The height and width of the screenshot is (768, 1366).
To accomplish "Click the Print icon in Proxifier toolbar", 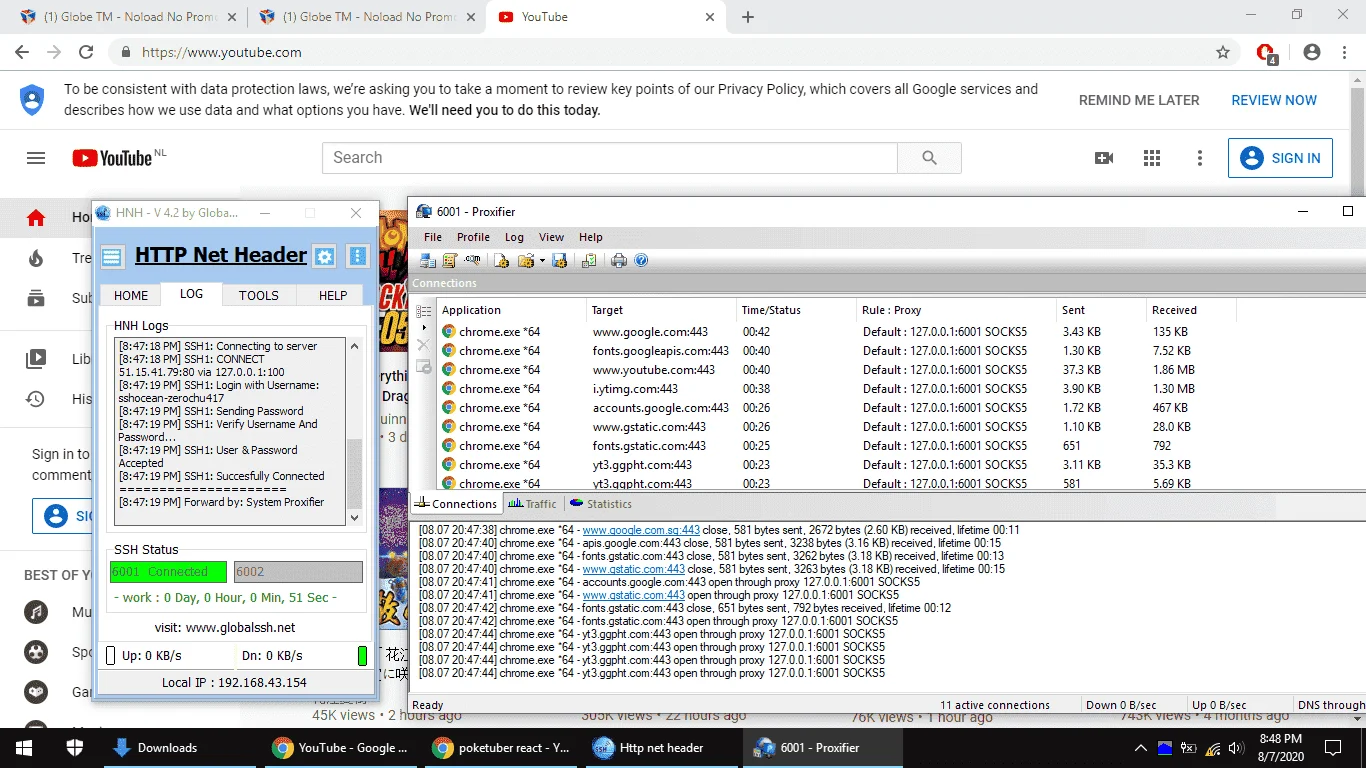I will point(619,260).
